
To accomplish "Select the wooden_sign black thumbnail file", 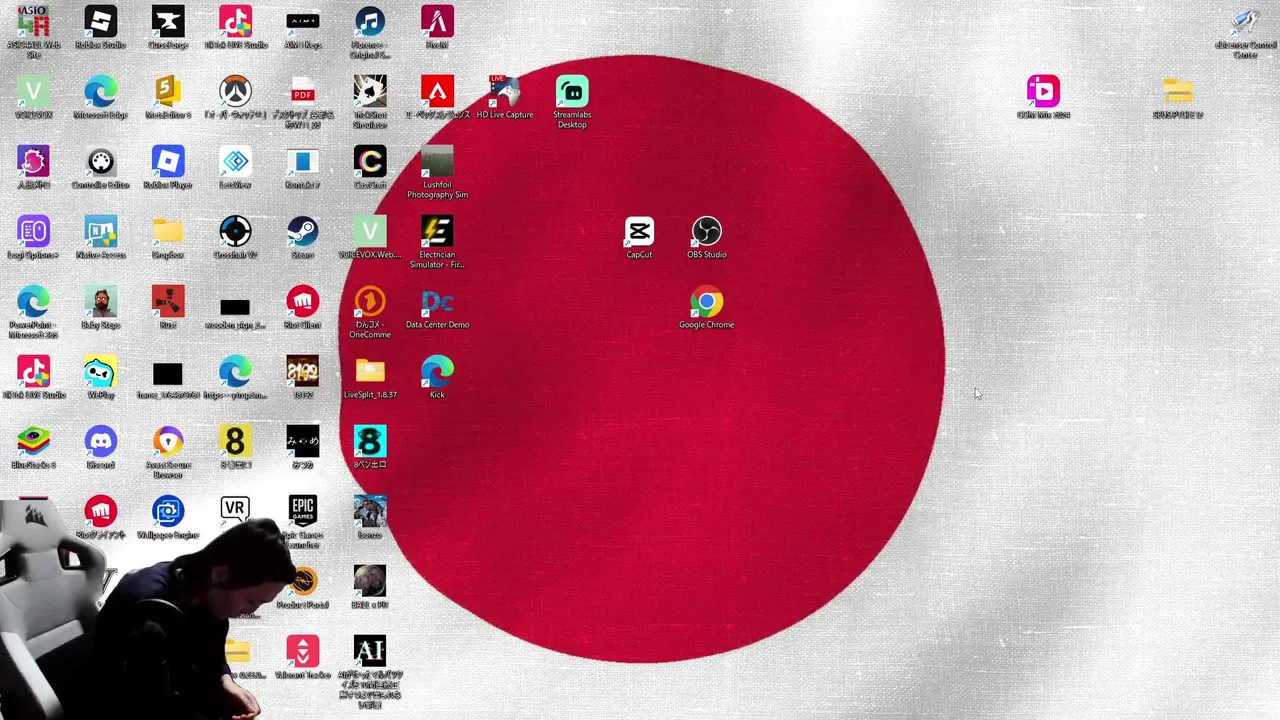I will pyautogui.click(x=235, y=306).
